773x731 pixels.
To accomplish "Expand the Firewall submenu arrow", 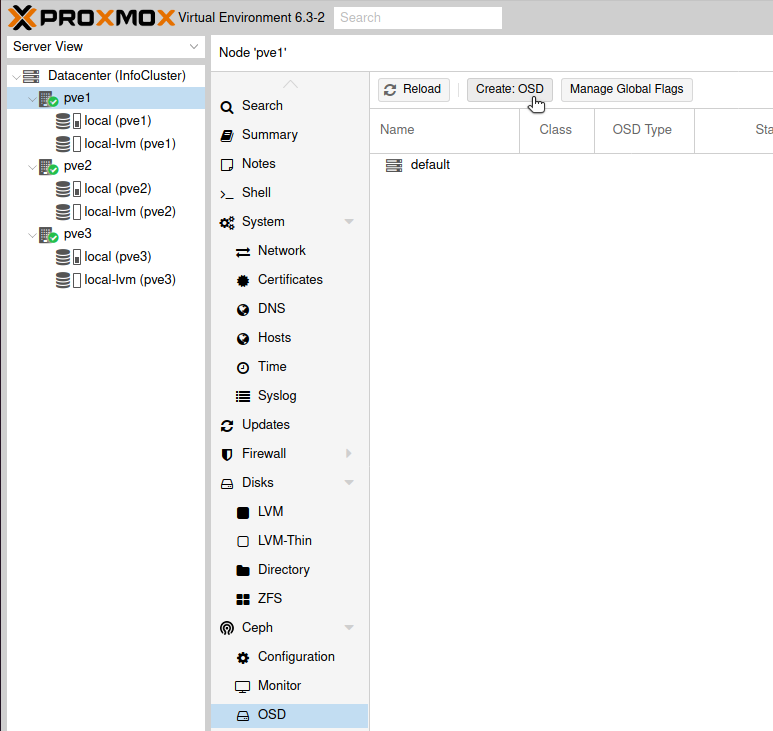I will [349, 453].
